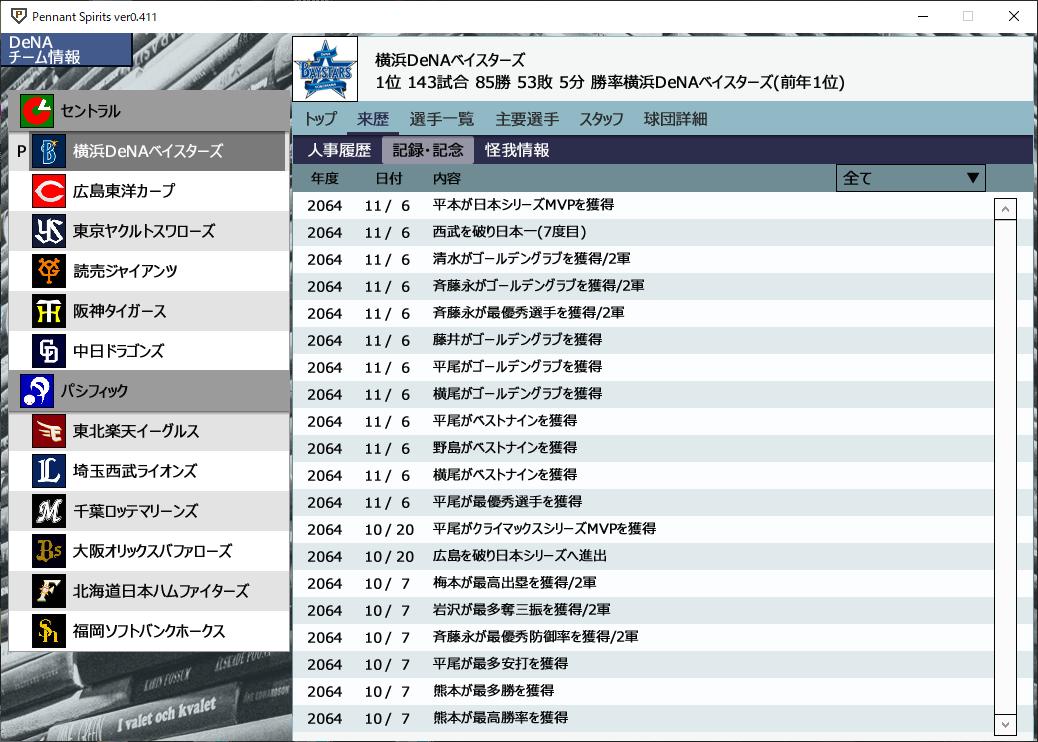The width and height of the screenshot is (1038, 742).
Task: Select row 岩沢が最多奪三振を獲得/2軍
Action: point(642,610)
